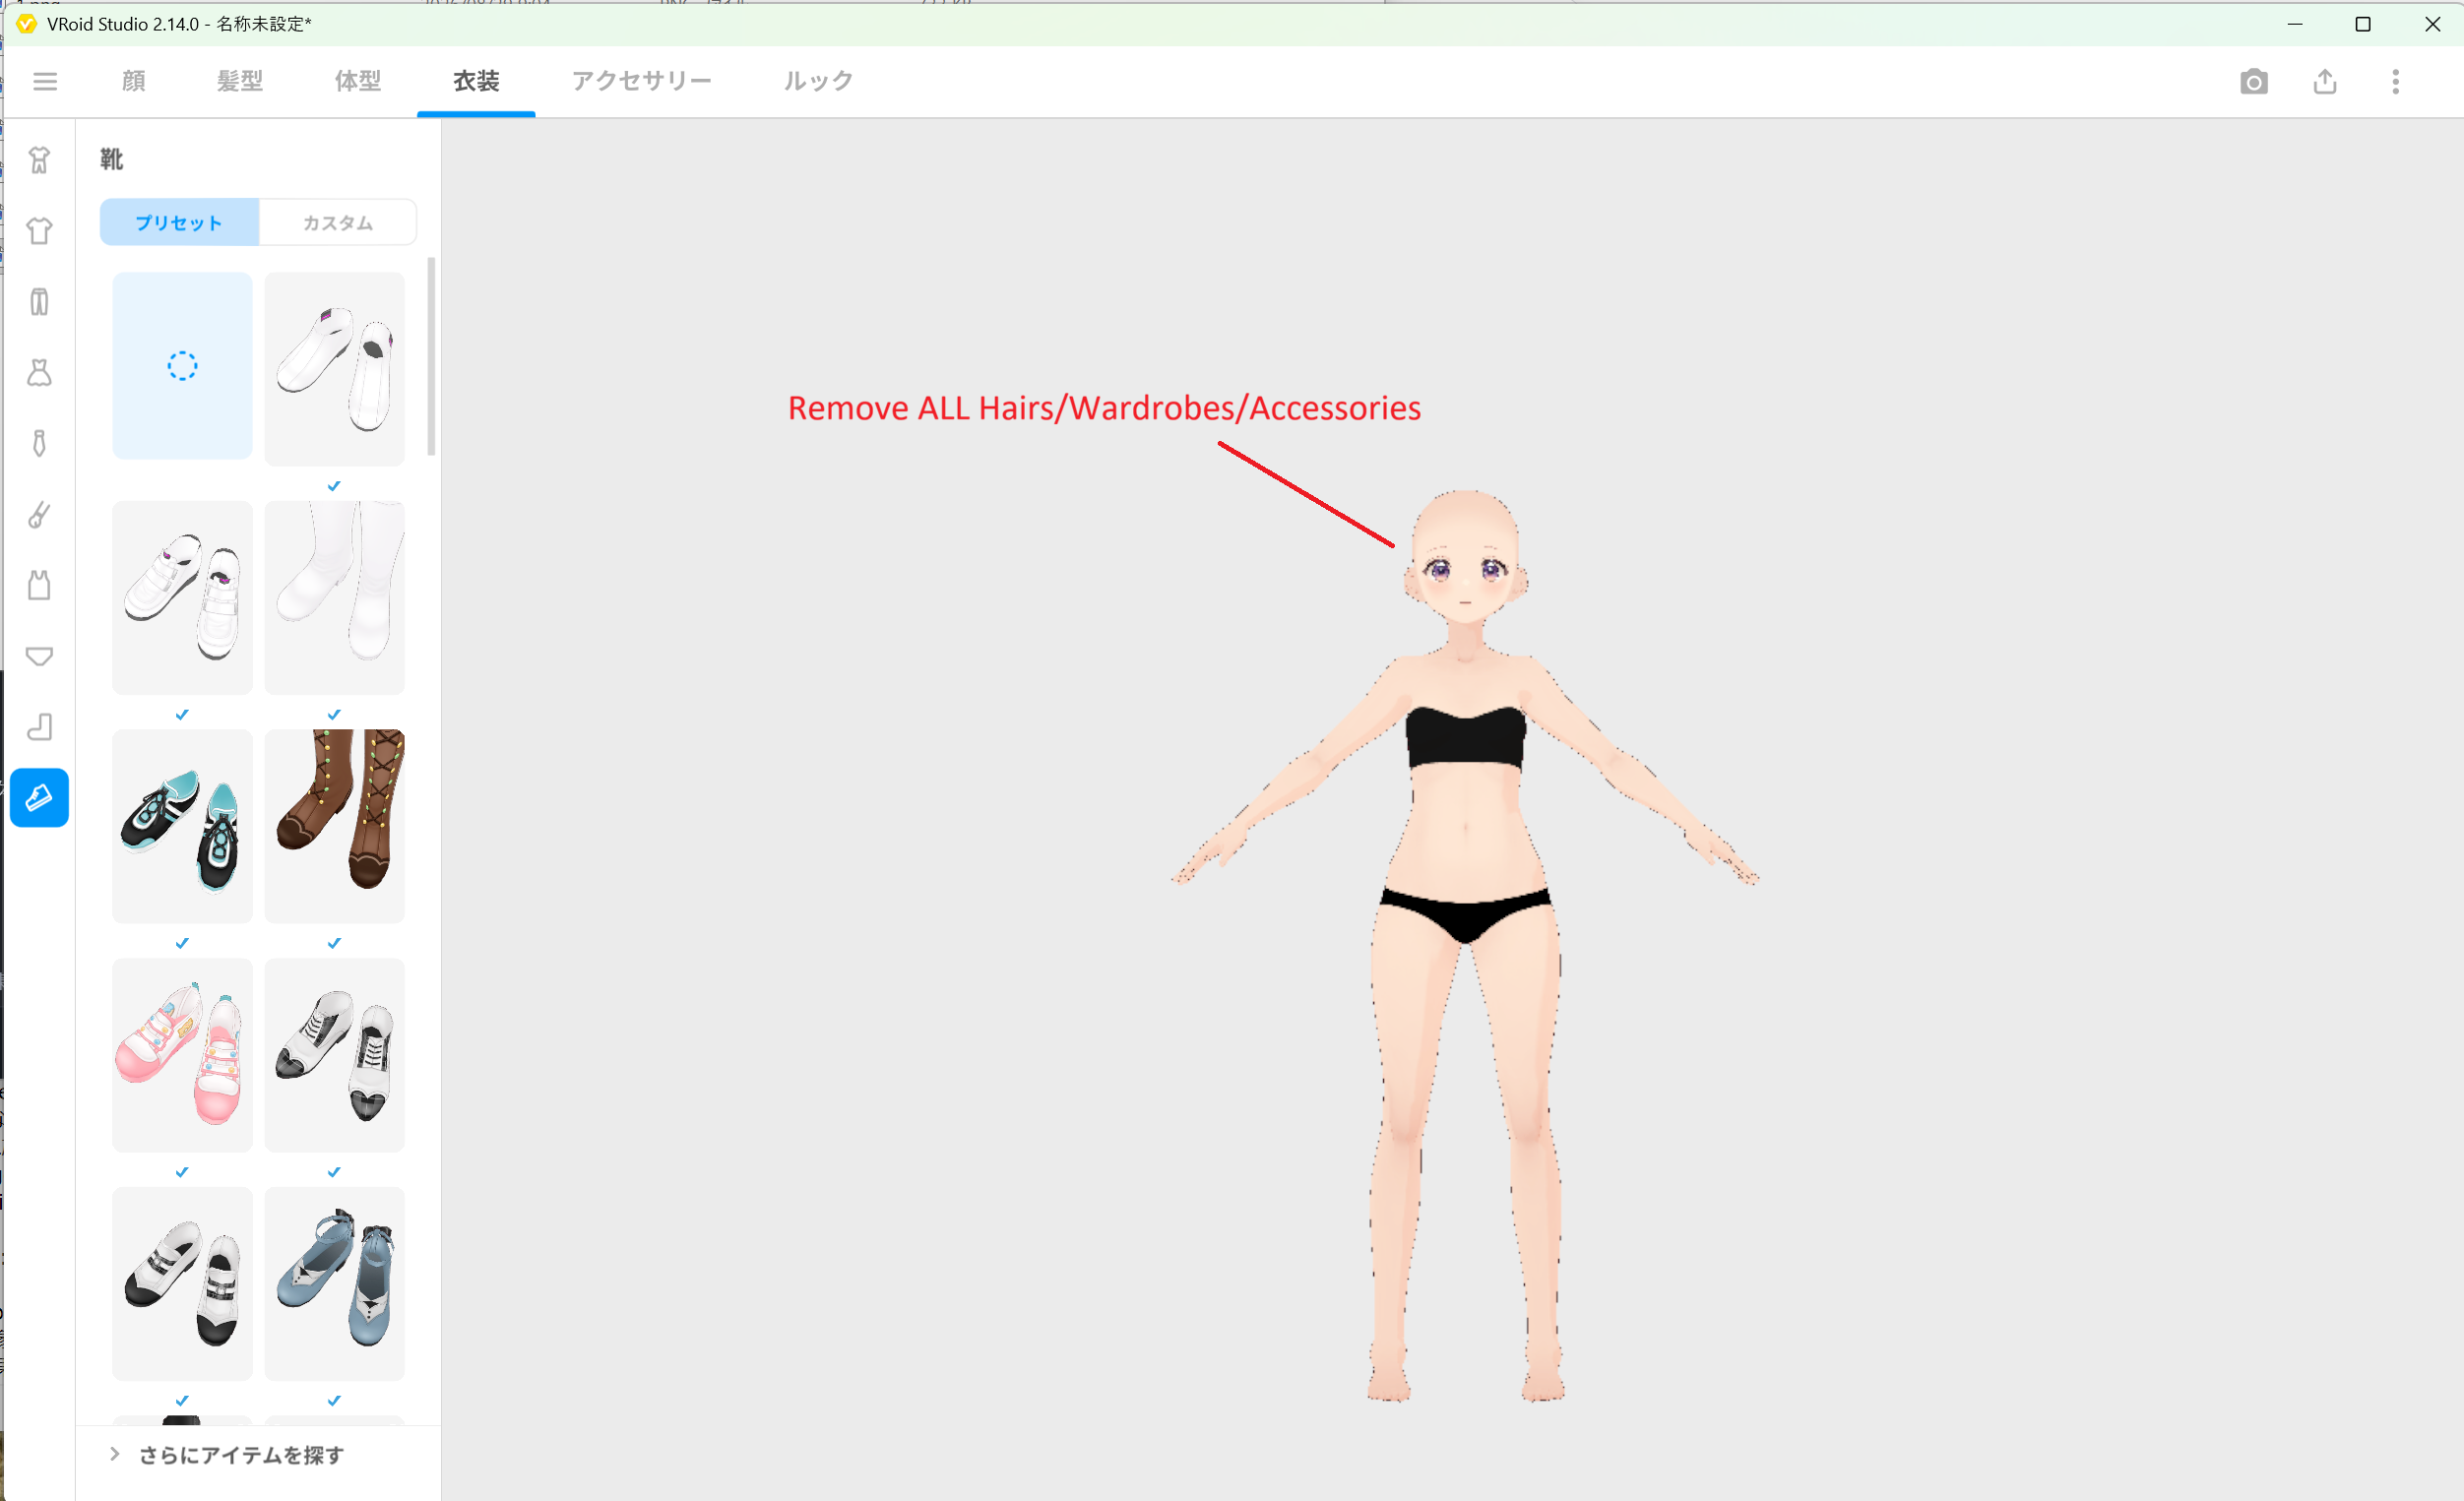Open the three-dot more options menu
2464x1501 pixels.
pyautogui.click(x=2395, y=81)
